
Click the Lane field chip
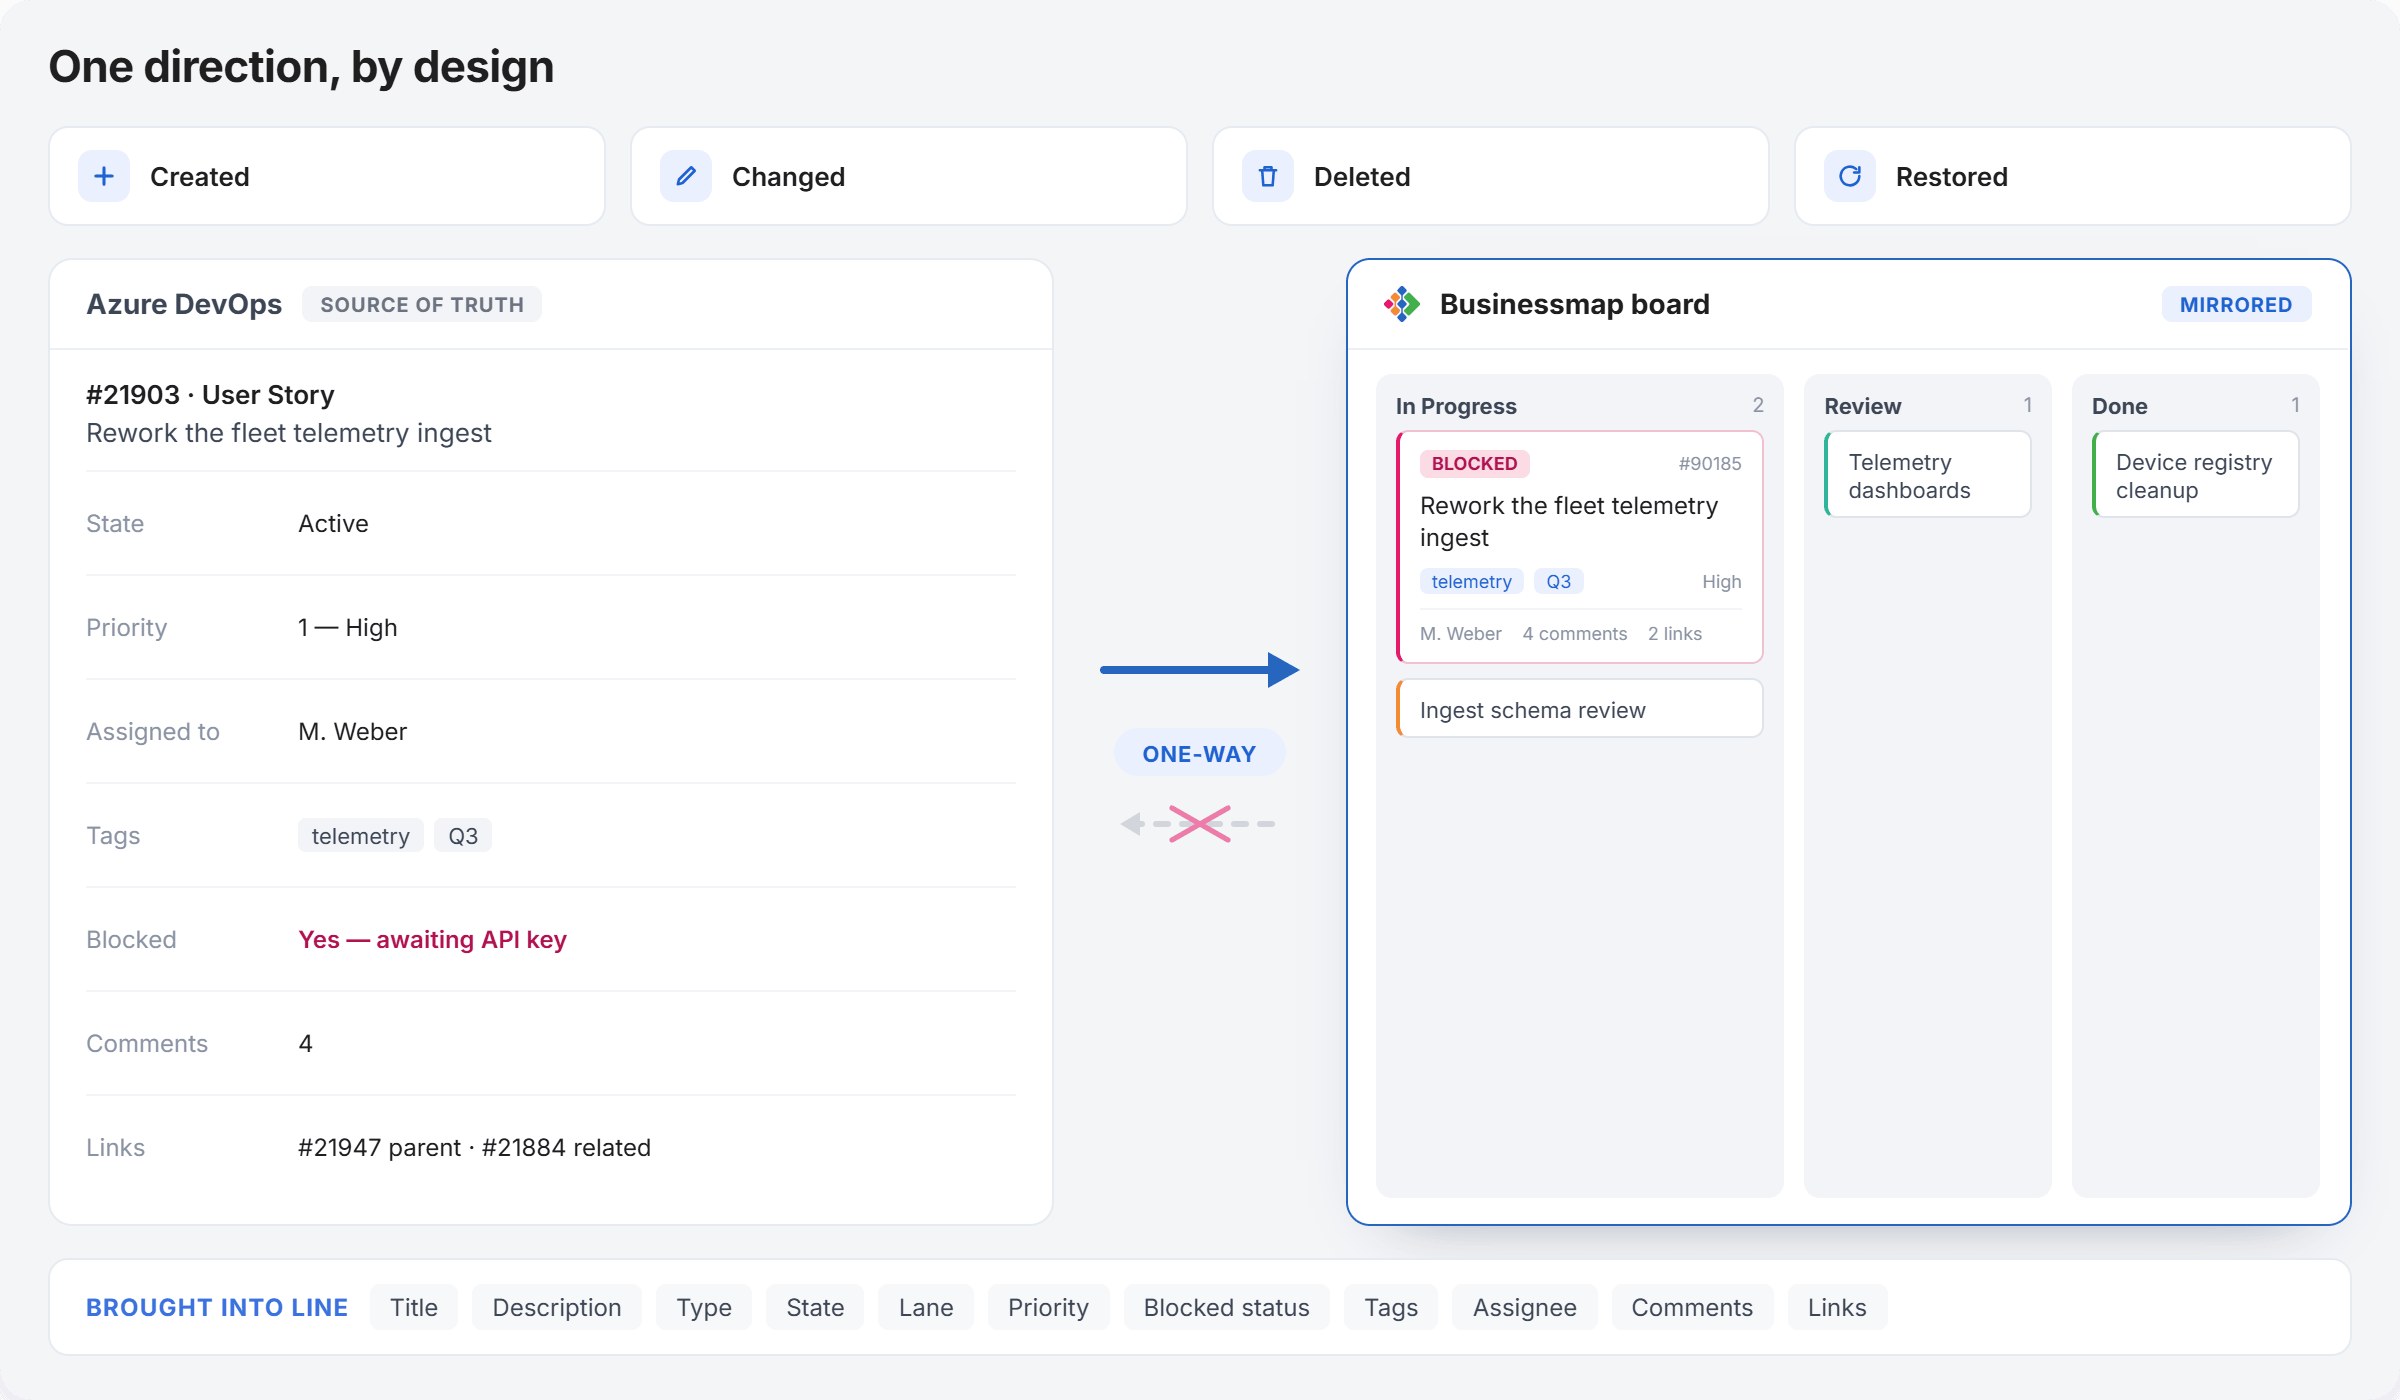(x=926, y=1308)
